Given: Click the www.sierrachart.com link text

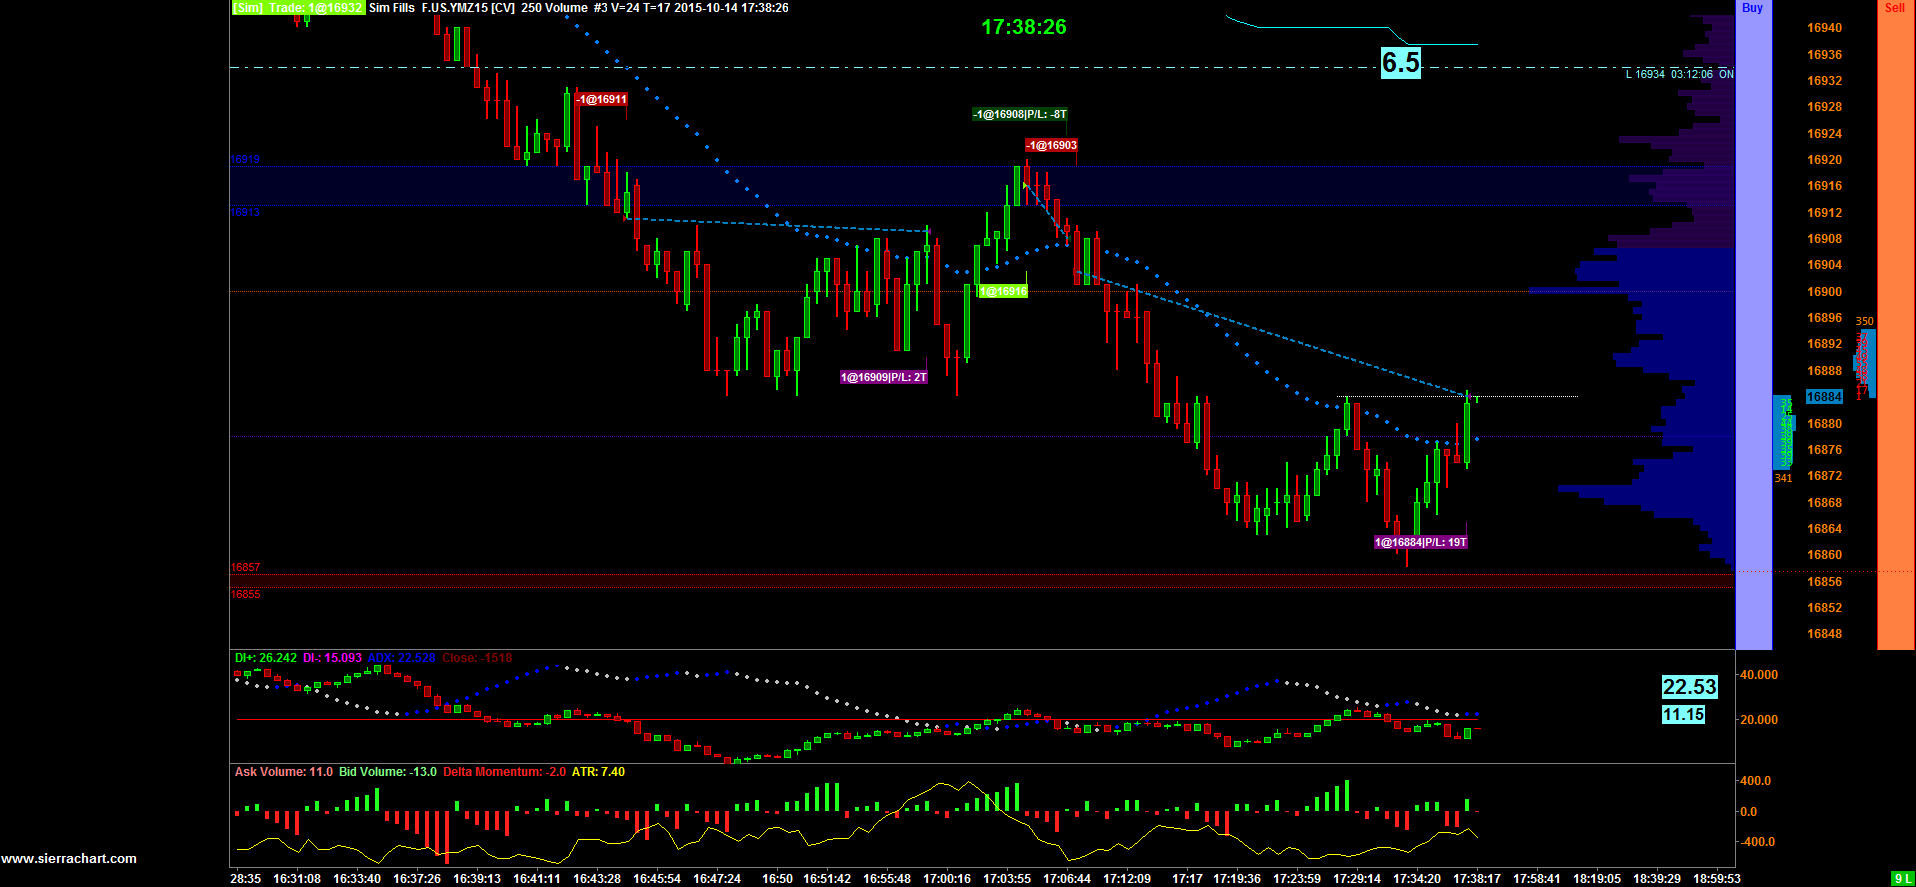Looking at the screenshot, I should (69, 858).
